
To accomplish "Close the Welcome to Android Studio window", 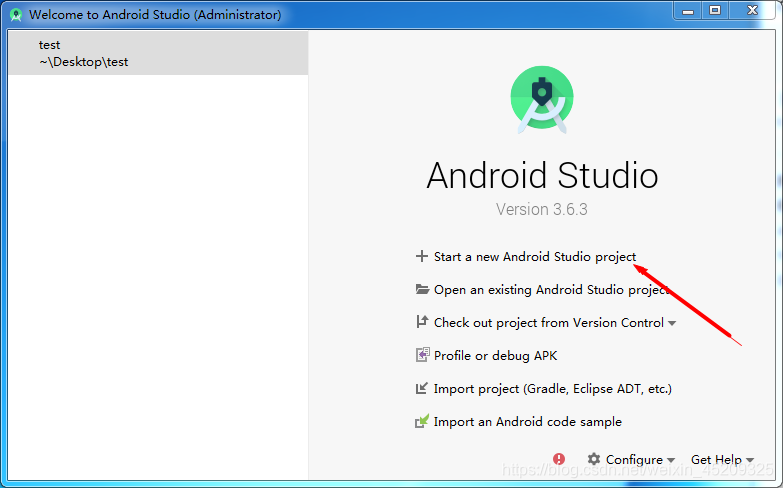I will [x=753, y=10].
